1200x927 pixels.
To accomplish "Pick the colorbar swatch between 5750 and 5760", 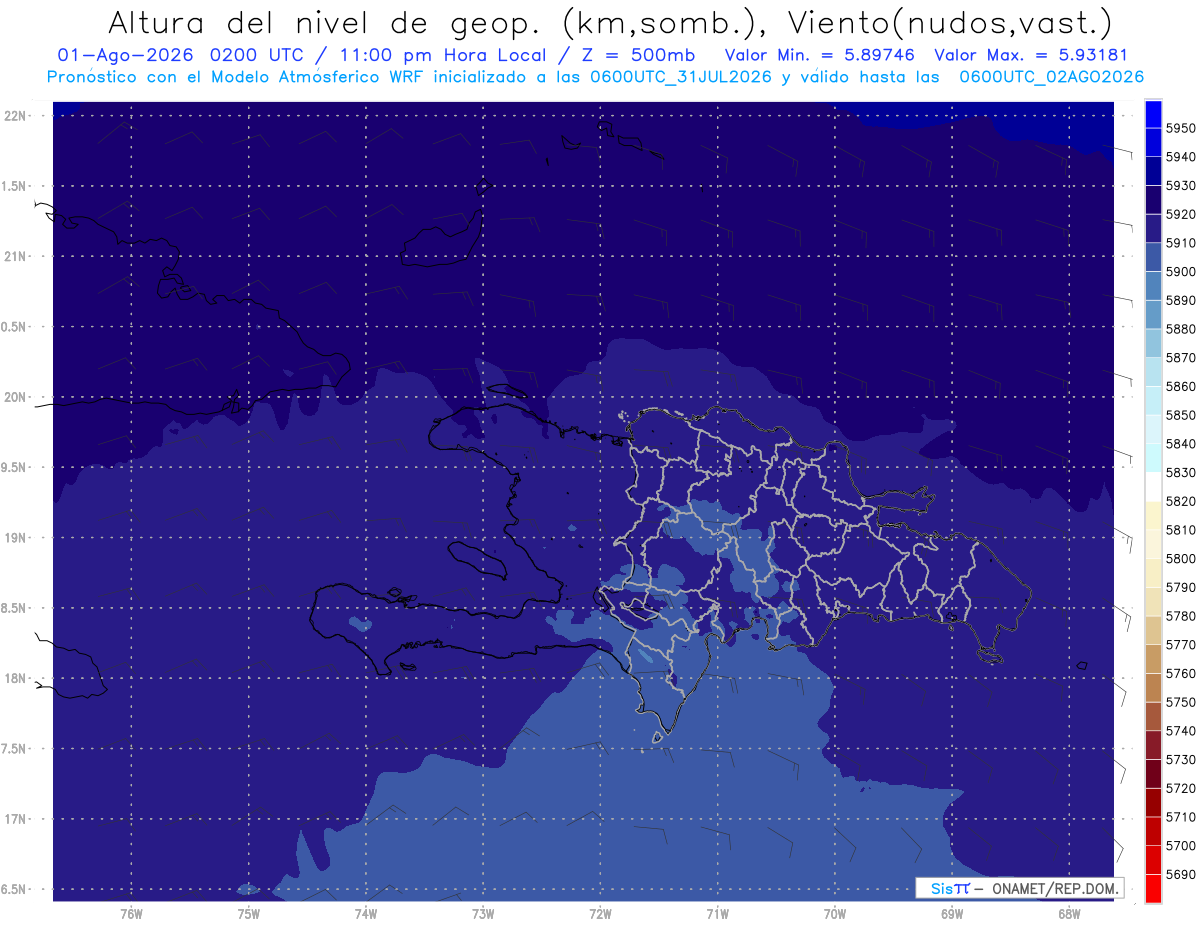I will pyautogui.click(x=1153, y=688).
